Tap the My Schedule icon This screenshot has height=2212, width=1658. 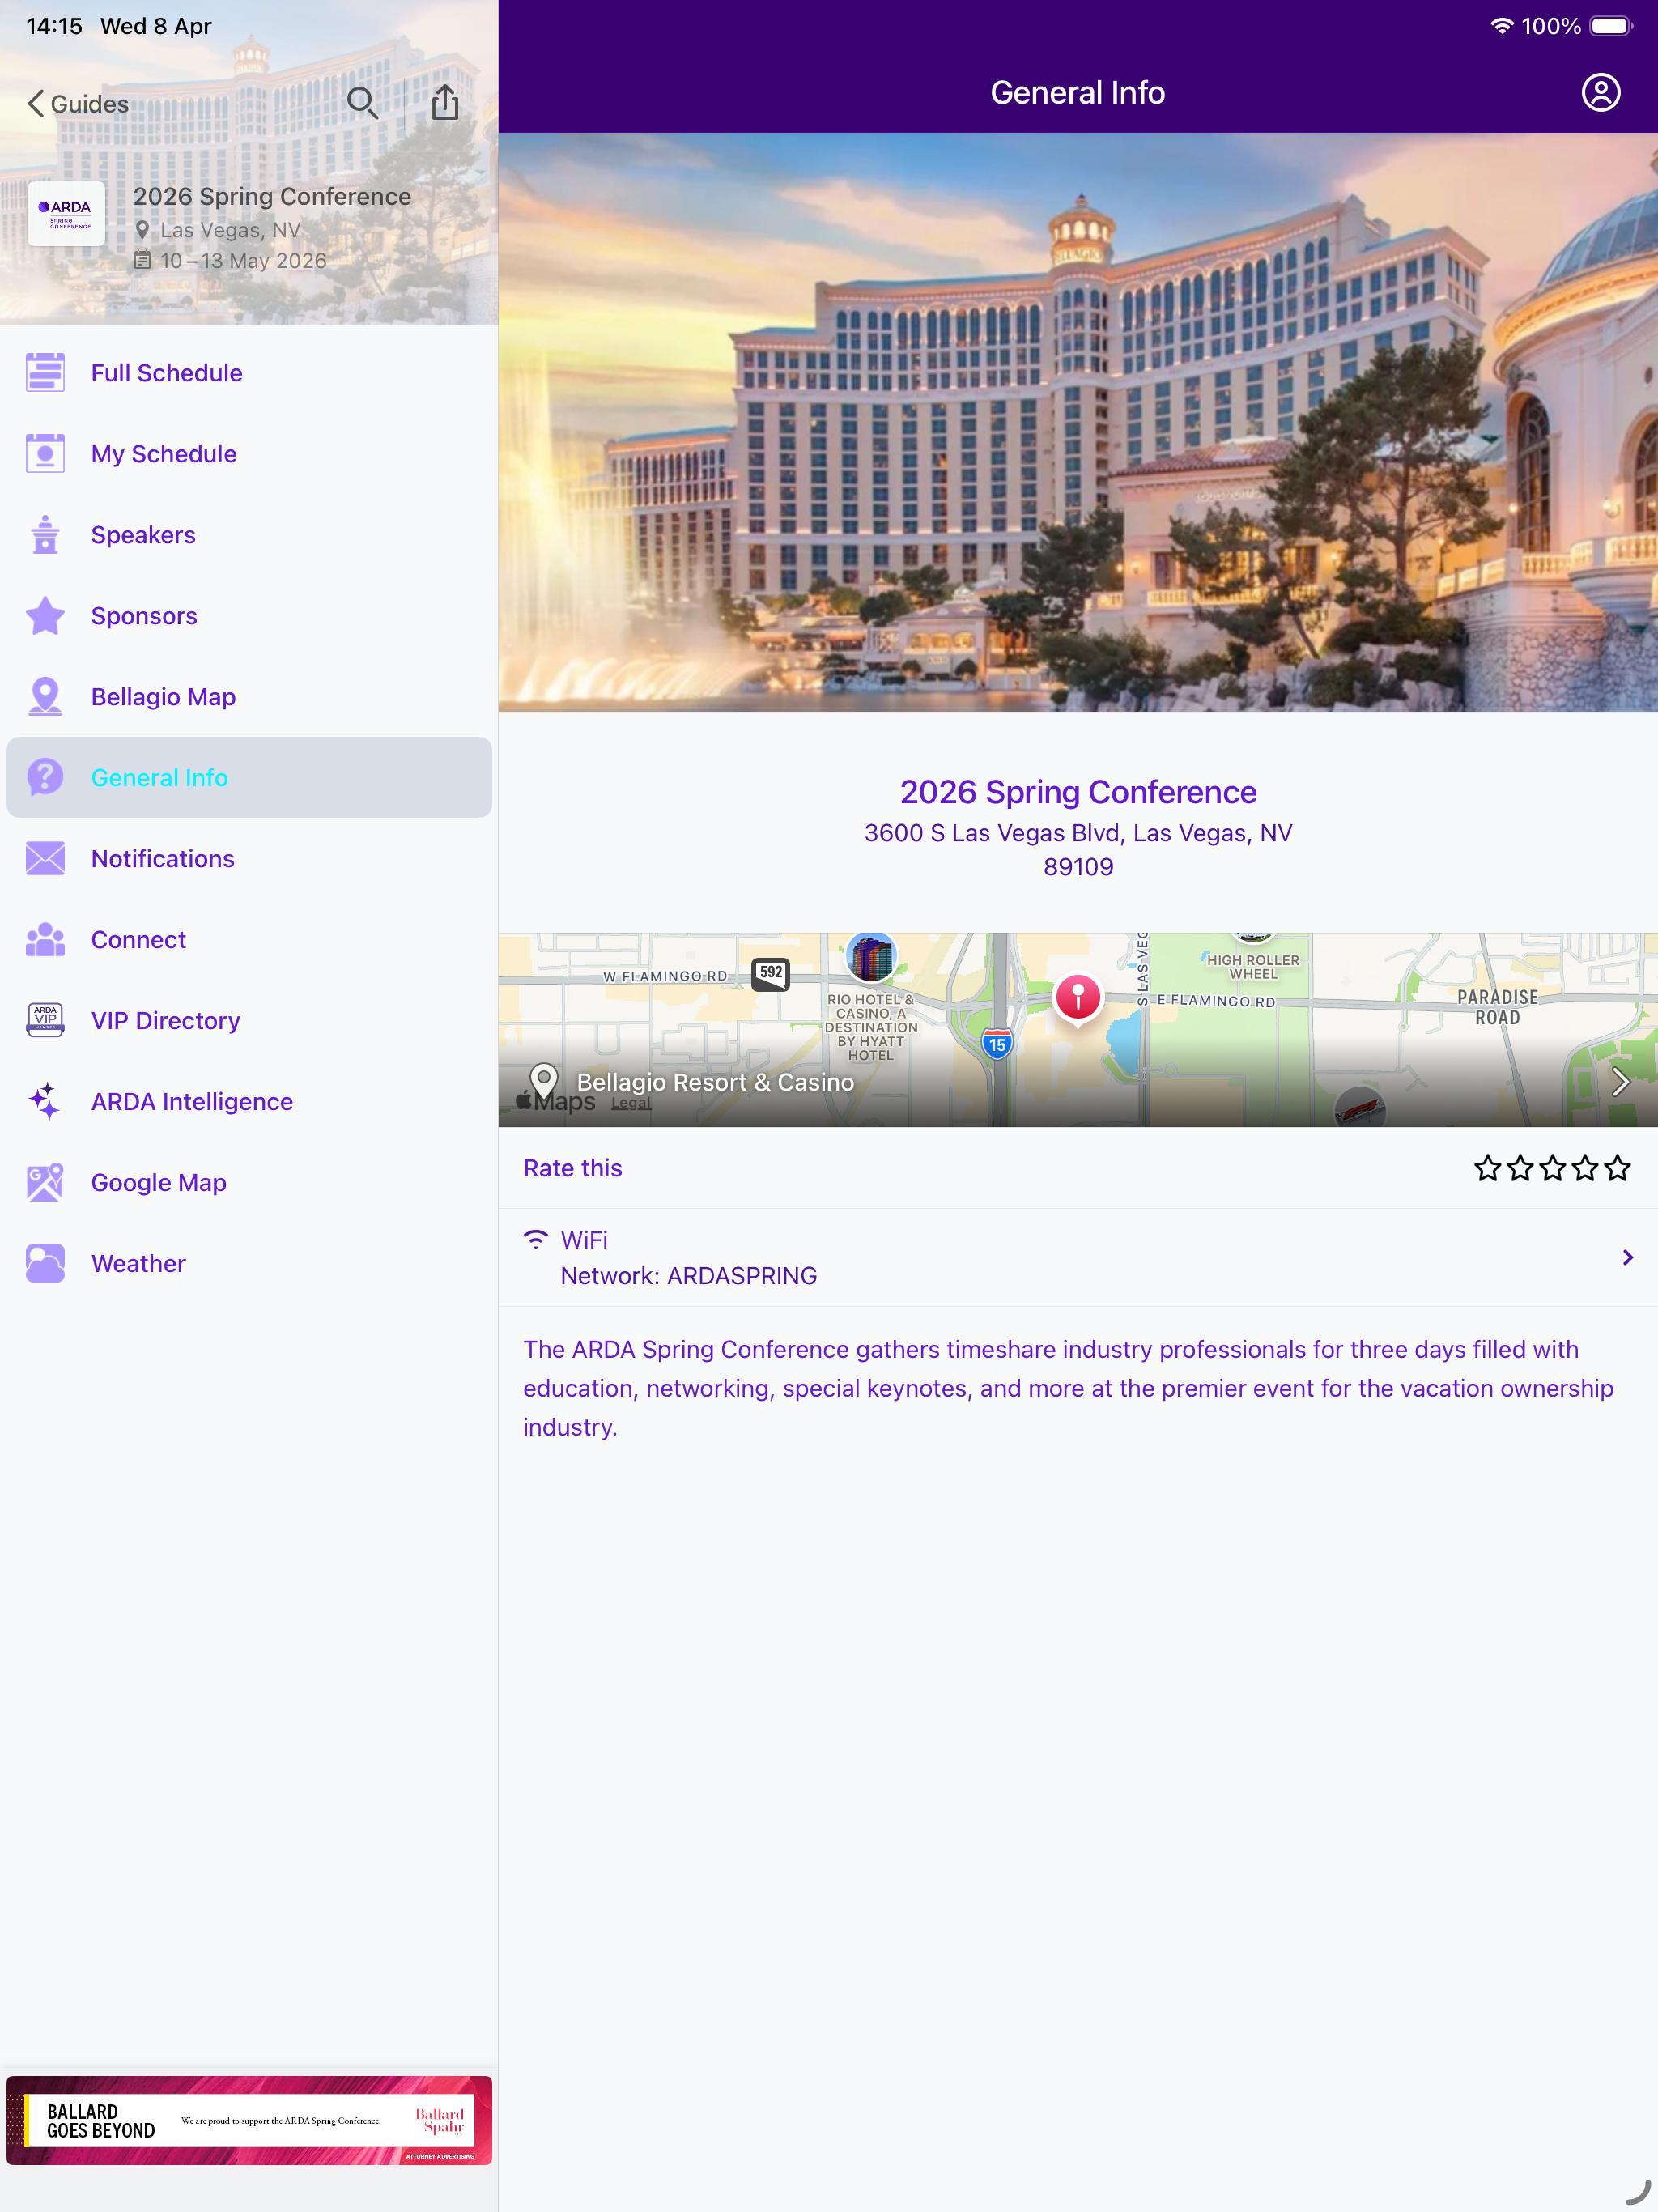tap(45, 453)
